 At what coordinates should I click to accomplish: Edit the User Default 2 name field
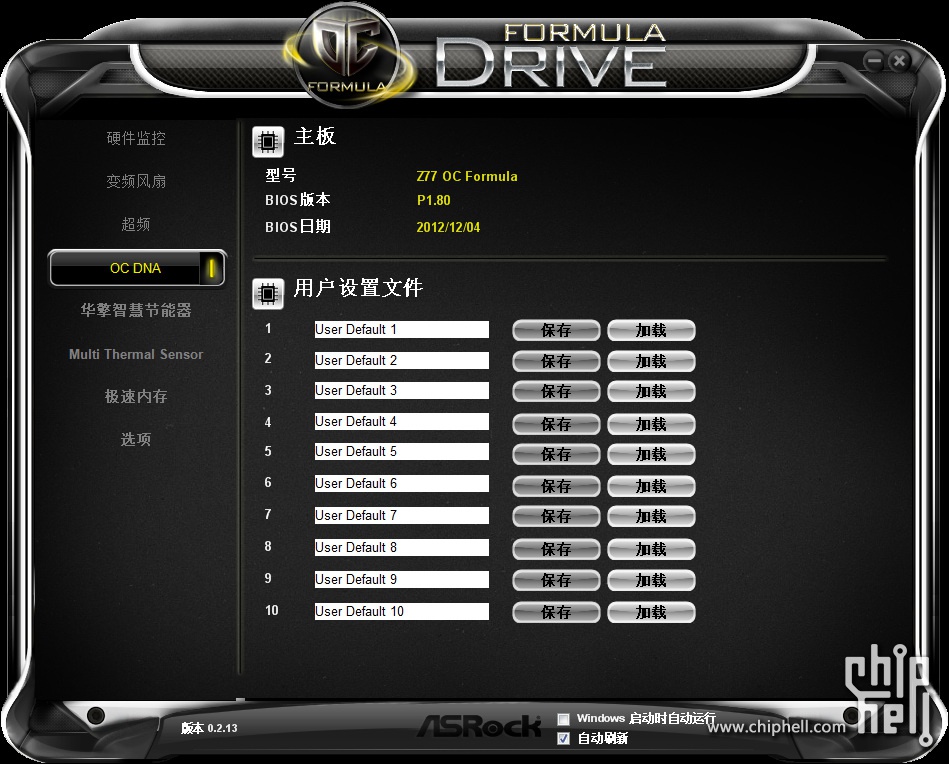pos(401,360)
